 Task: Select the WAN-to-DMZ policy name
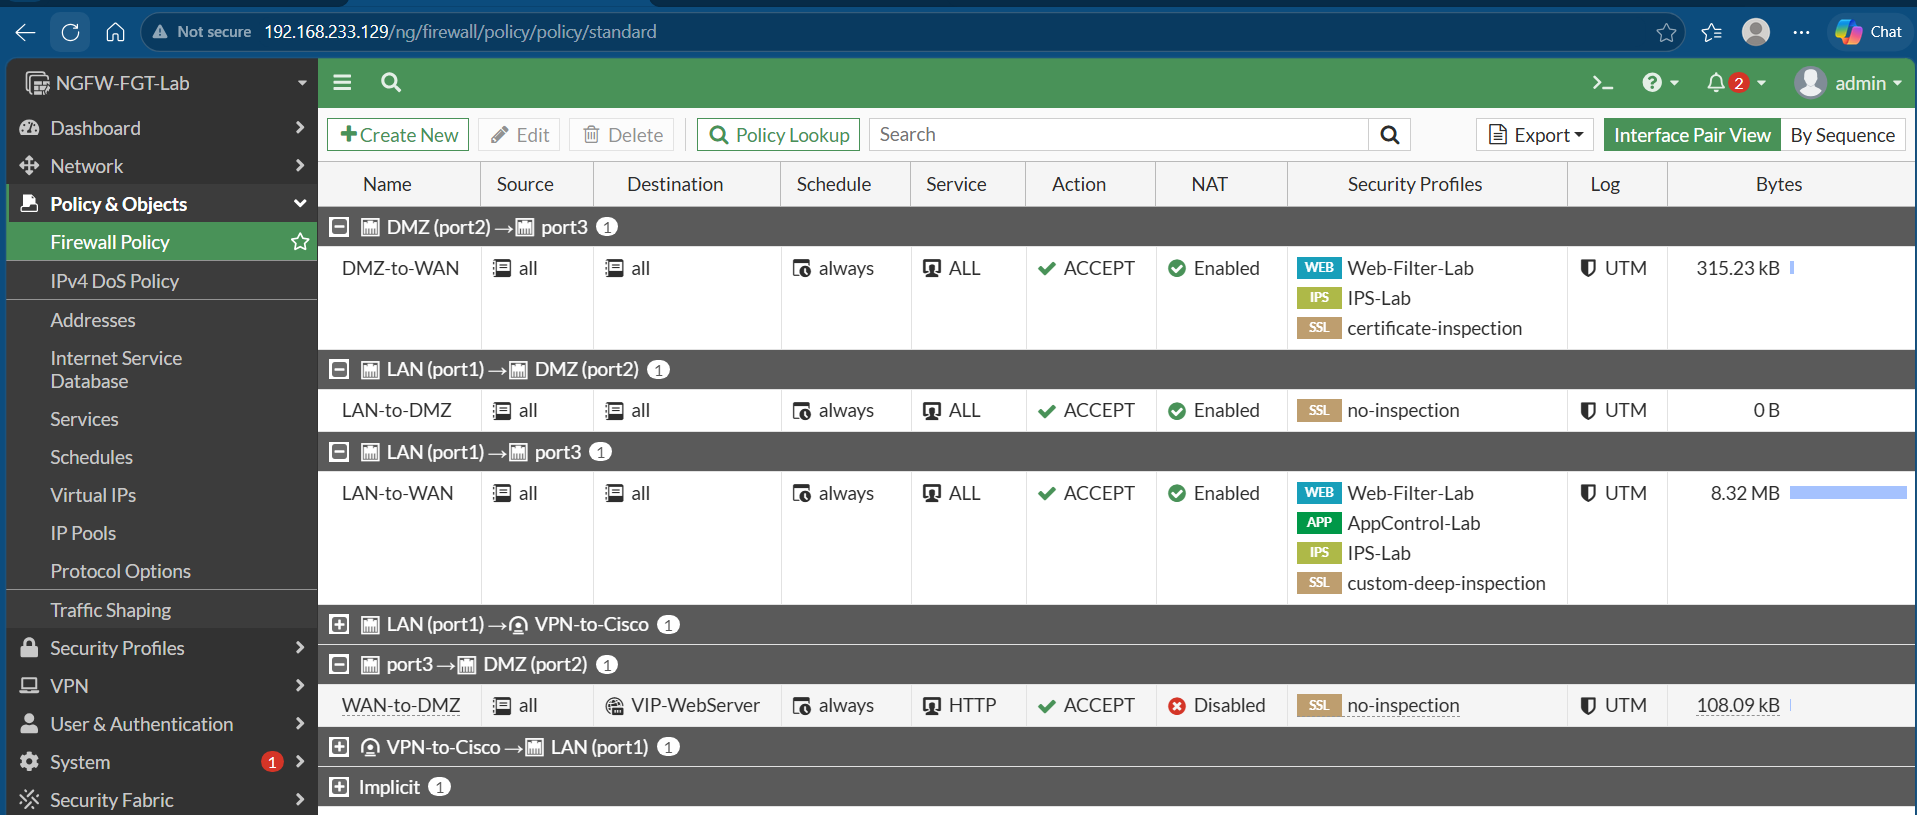coord(401,705)
